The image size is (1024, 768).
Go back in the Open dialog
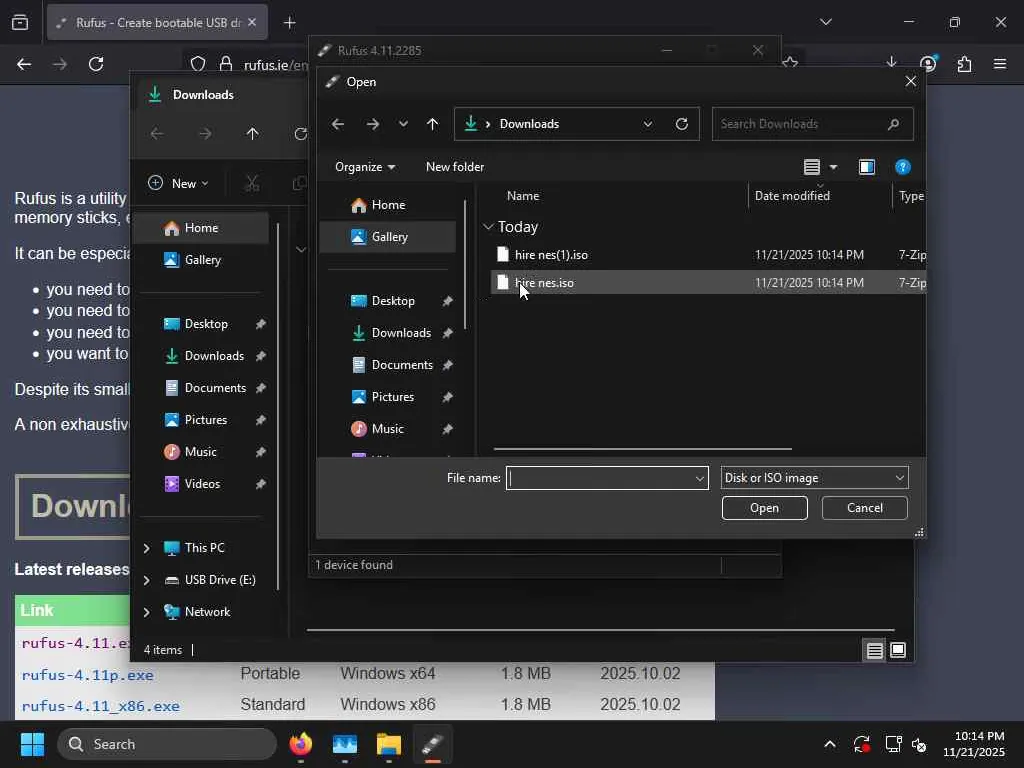pyautogui.click(x=338, y=124)
